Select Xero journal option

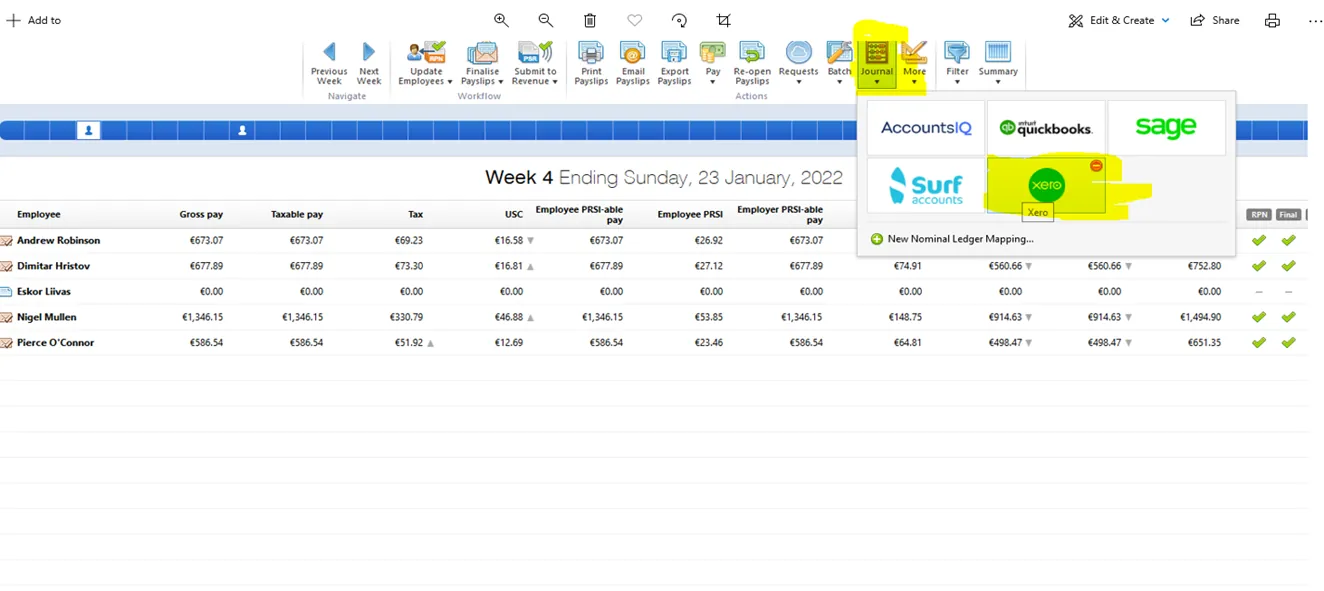pyautogui.click(x=1046, y=186)
